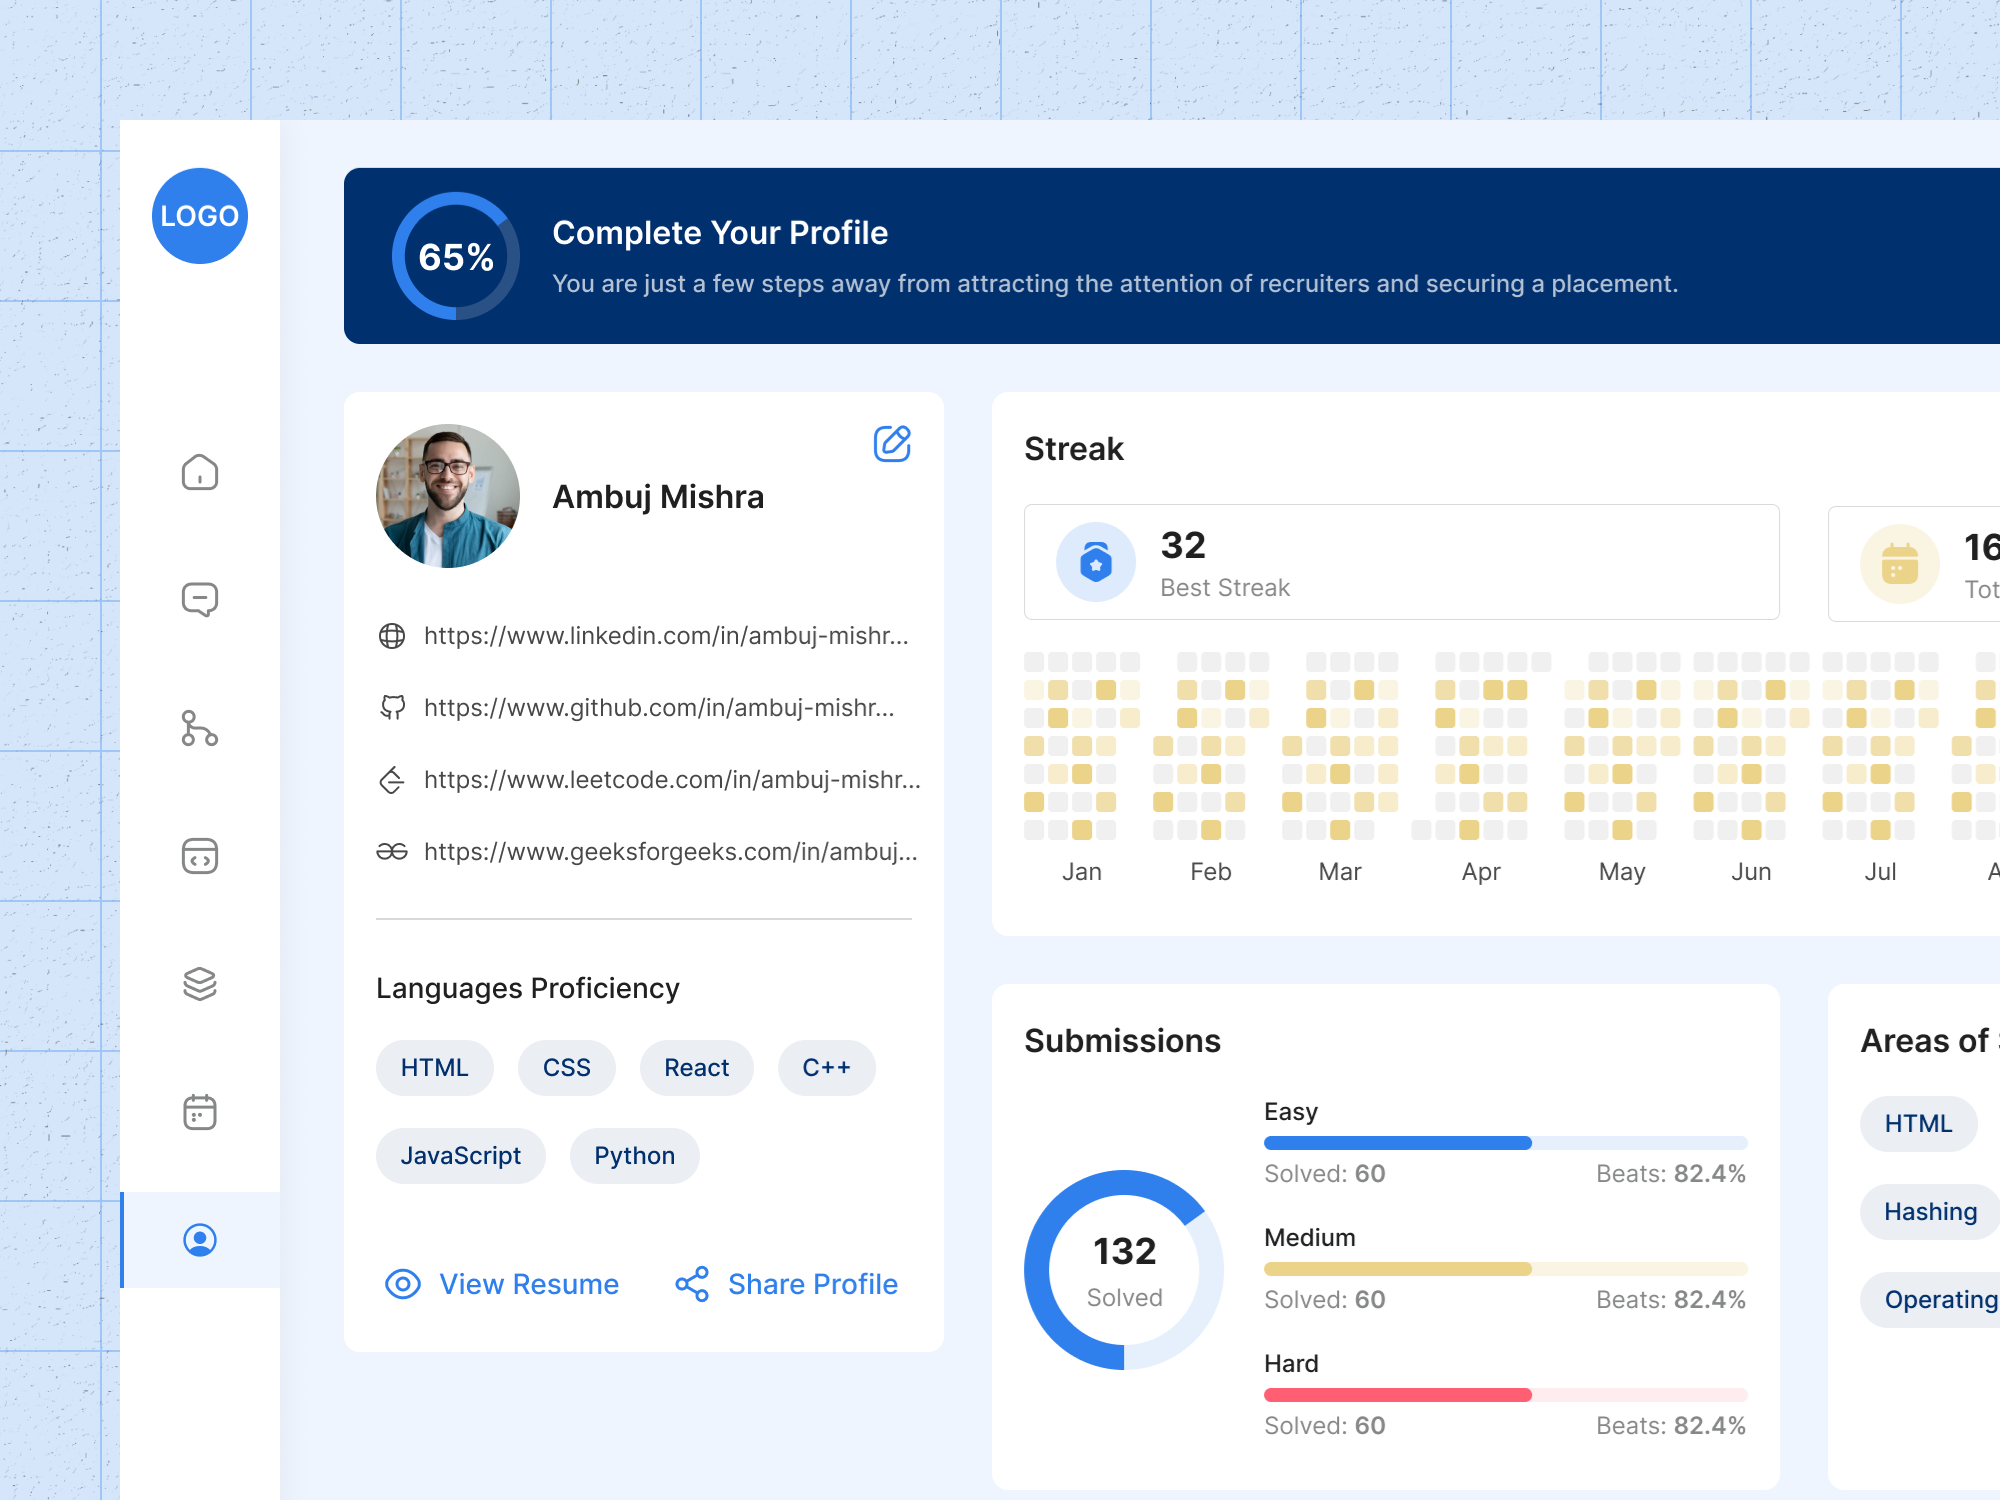Edit the profile using the pencil icon
2000x1500 pixels.
(892, 444)
